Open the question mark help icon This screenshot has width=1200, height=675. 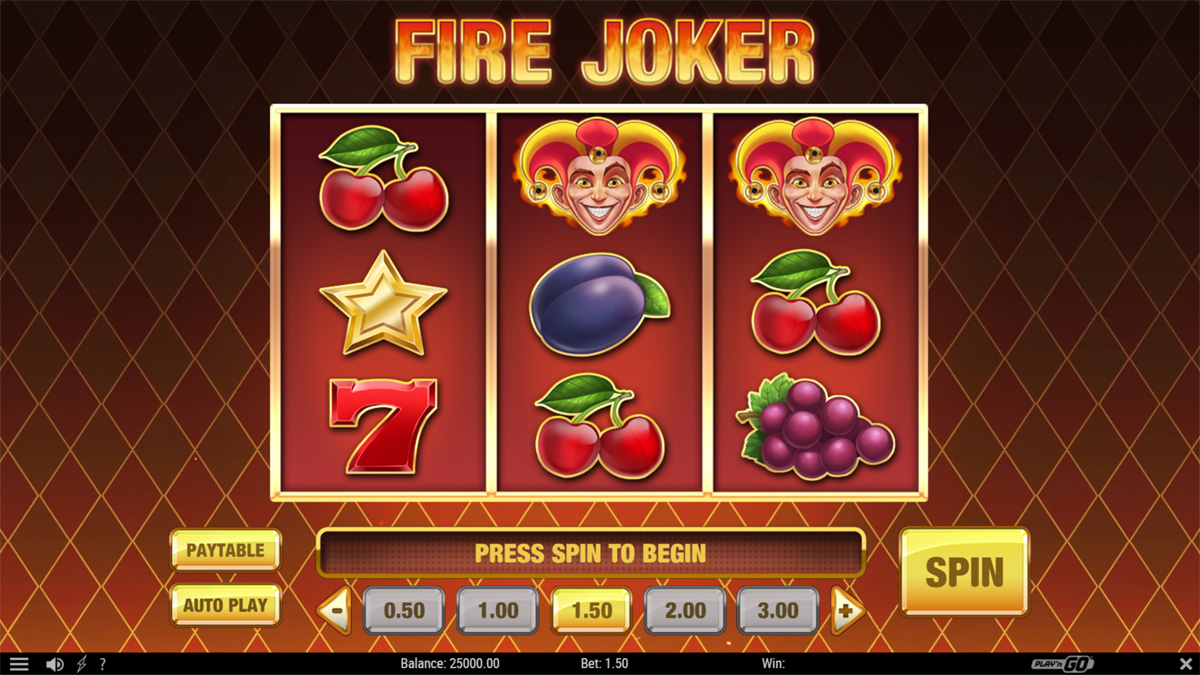tap(102, 664)
